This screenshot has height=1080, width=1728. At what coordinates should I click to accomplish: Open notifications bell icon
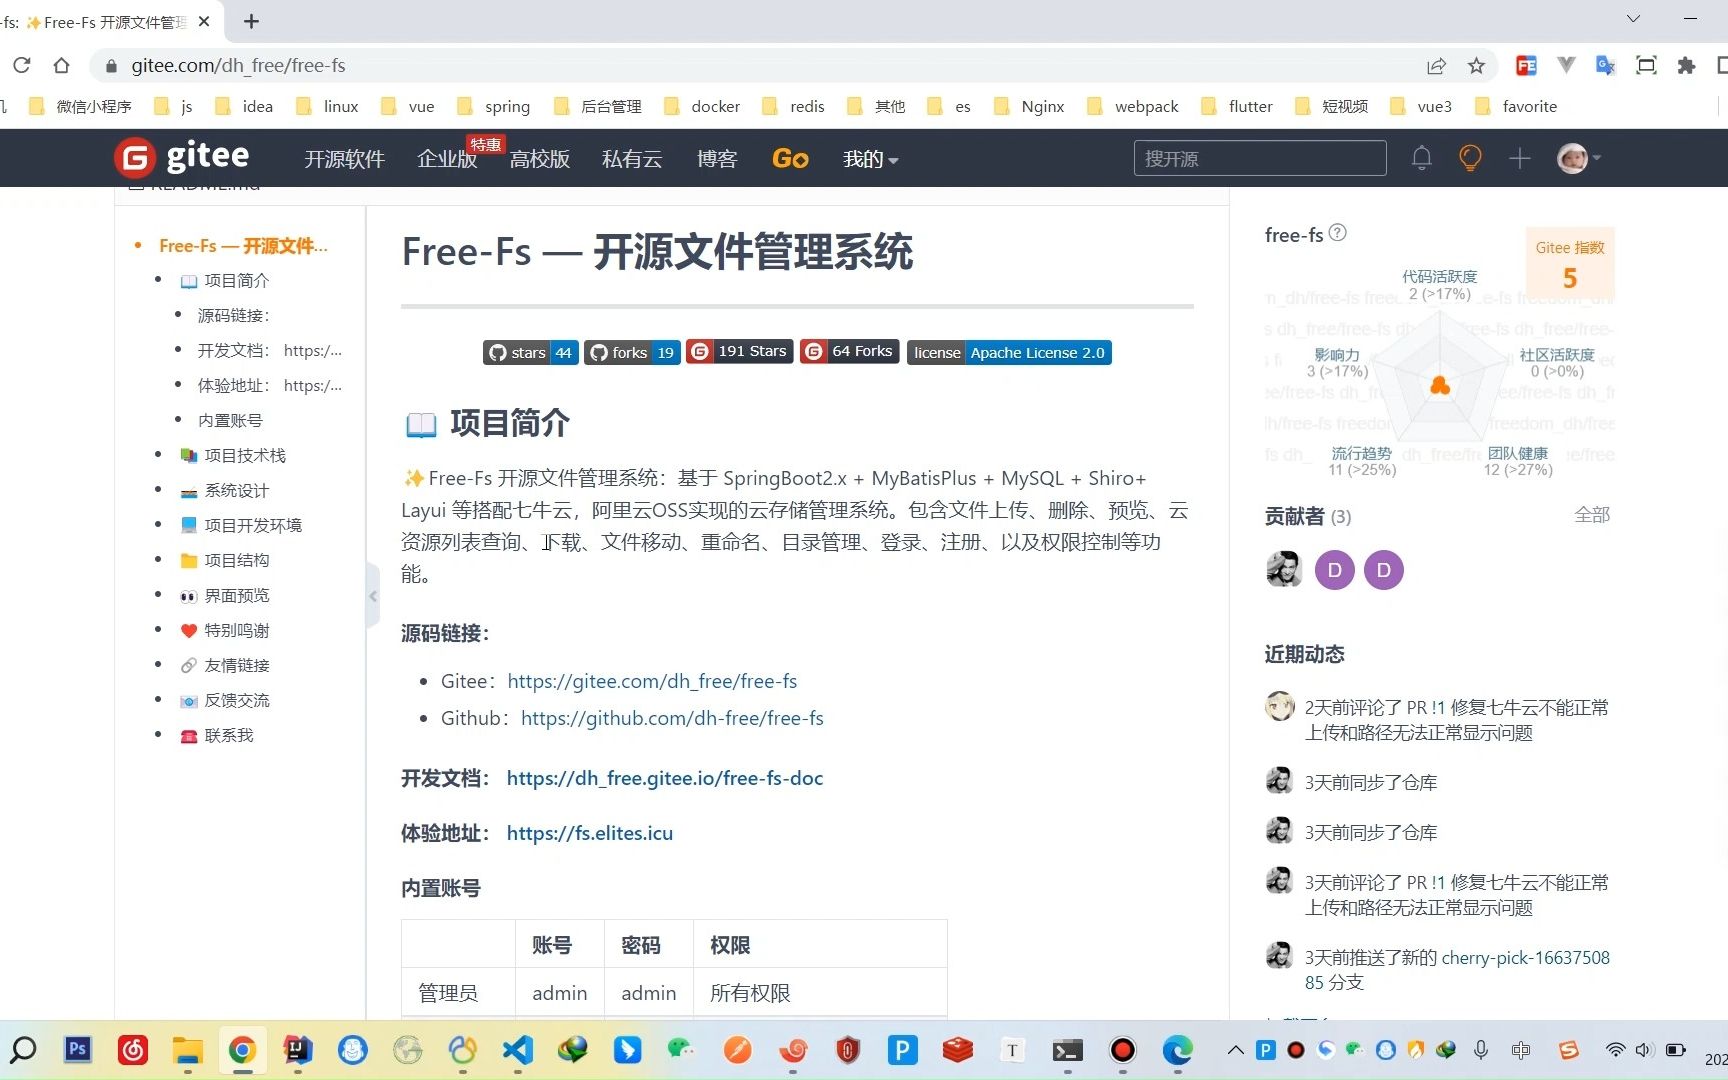(x=1421, y=158)
